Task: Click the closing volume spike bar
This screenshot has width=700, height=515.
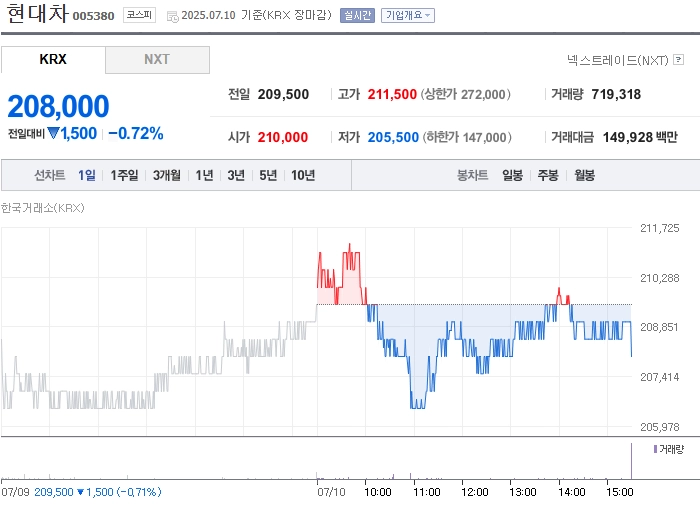Action: point(631,461)
